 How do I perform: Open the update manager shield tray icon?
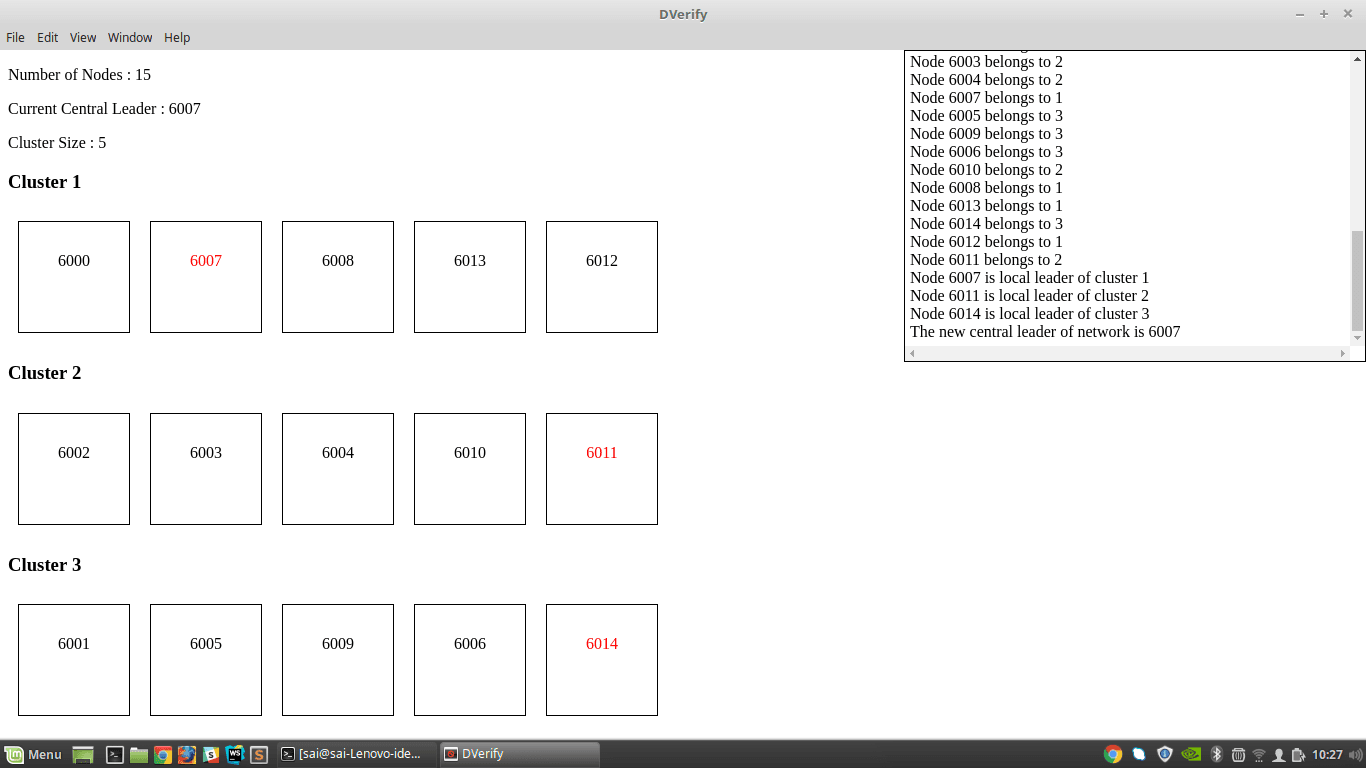pyautogui.click(x=1165, y=754)
